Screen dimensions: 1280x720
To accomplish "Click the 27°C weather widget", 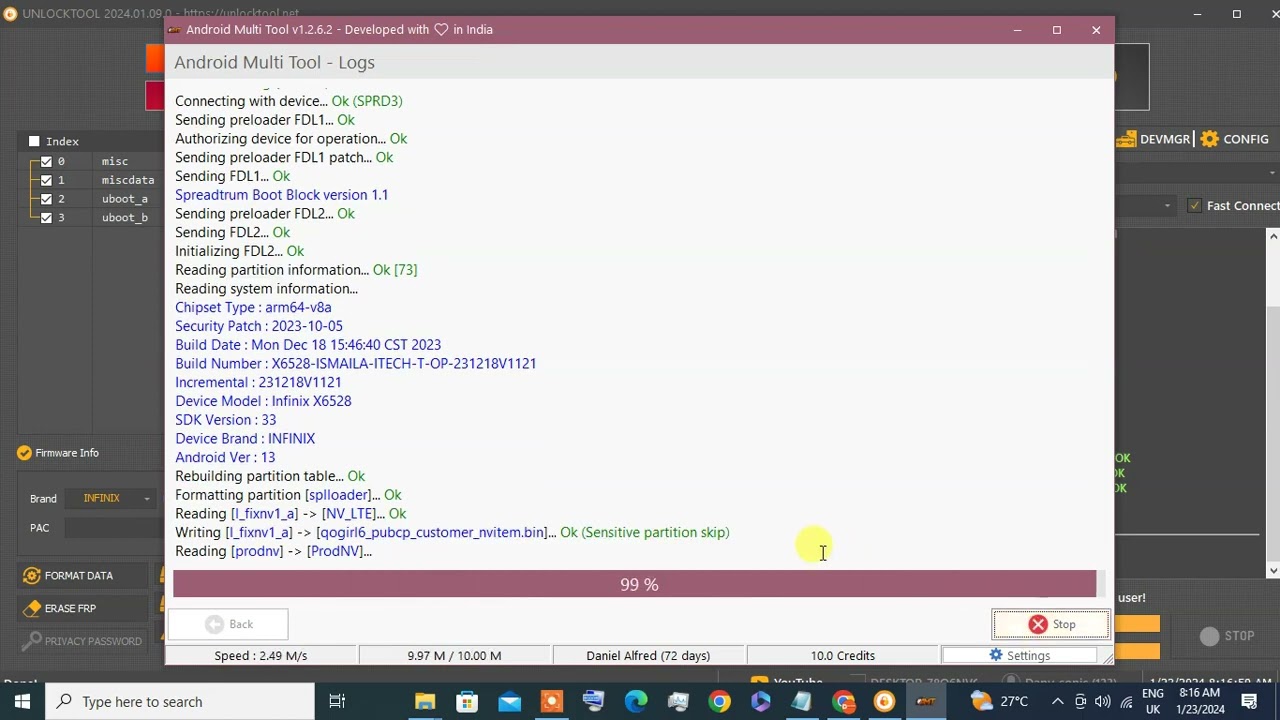I will coord(998,702).
